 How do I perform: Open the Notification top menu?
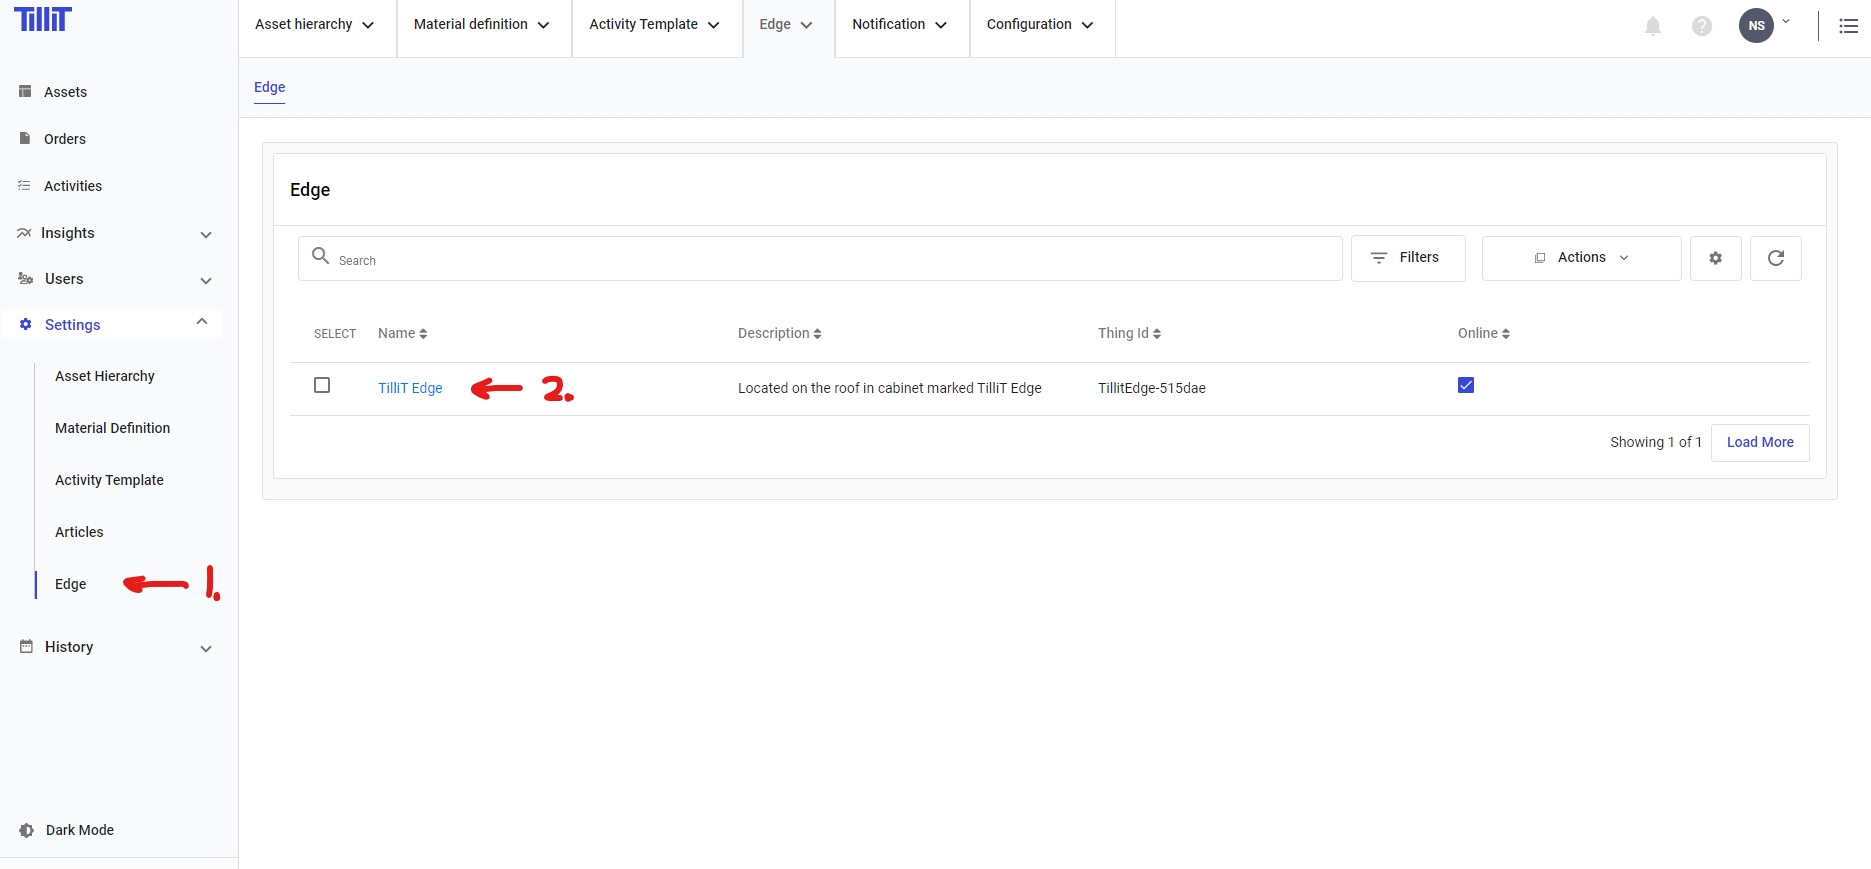pyautogui.click(x=899, y=25)
